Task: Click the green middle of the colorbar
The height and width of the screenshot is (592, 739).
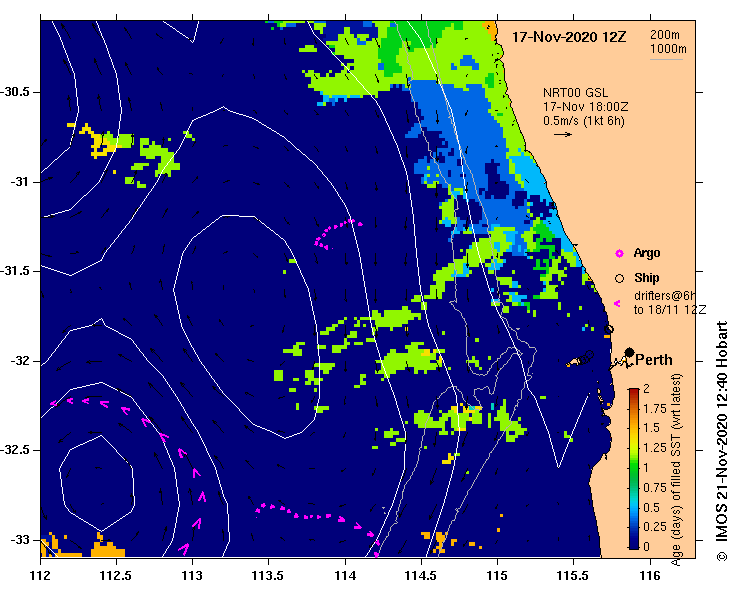Action: pos(634,469)
